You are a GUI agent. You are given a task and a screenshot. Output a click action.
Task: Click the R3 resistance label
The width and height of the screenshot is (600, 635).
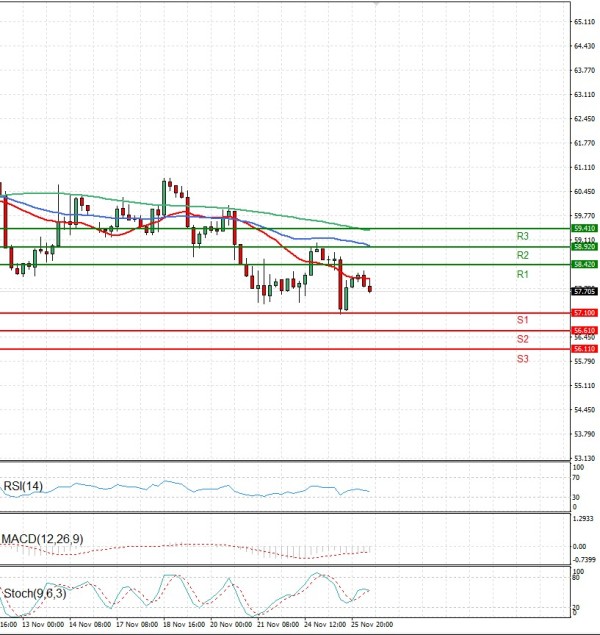point(522,237)
